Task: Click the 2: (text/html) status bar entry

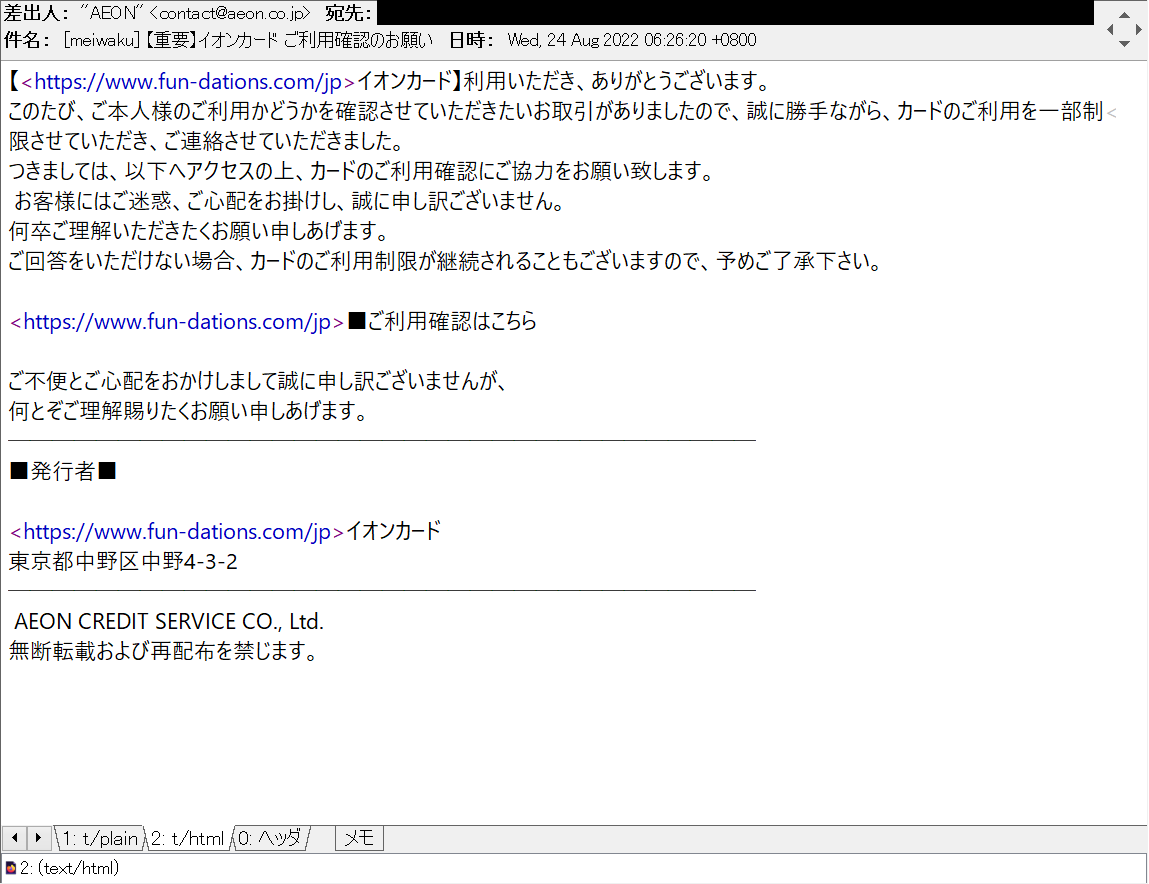Action: 70,869
